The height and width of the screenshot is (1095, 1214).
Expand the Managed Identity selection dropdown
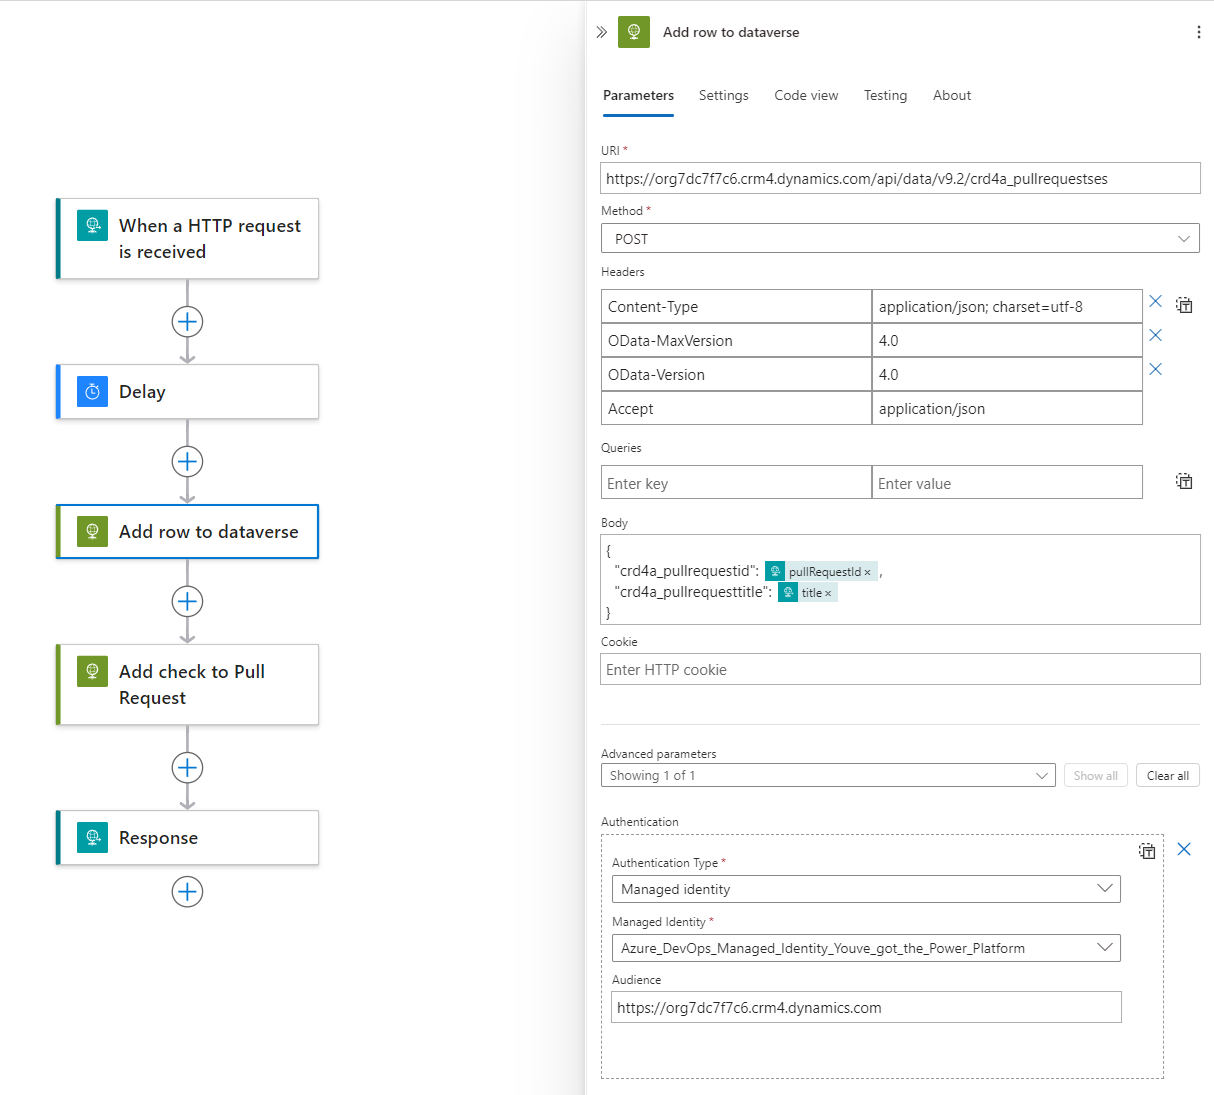pos(1105,948)
